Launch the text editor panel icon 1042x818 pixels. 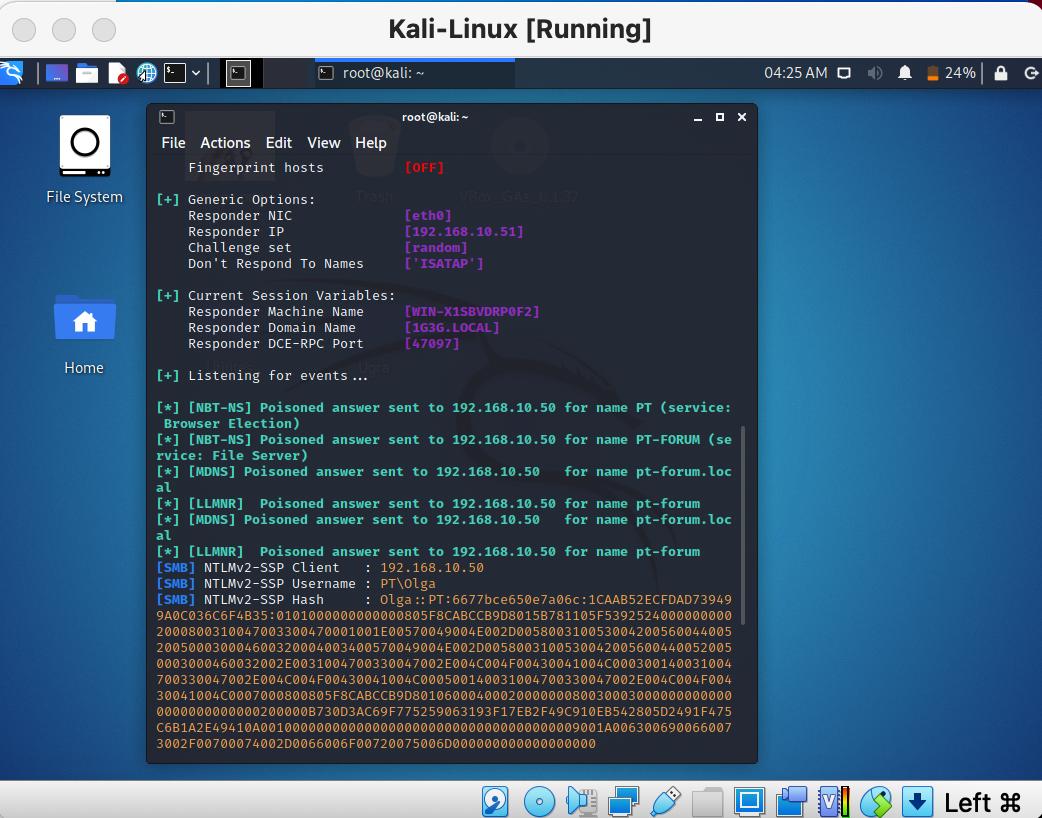(118, 73)
